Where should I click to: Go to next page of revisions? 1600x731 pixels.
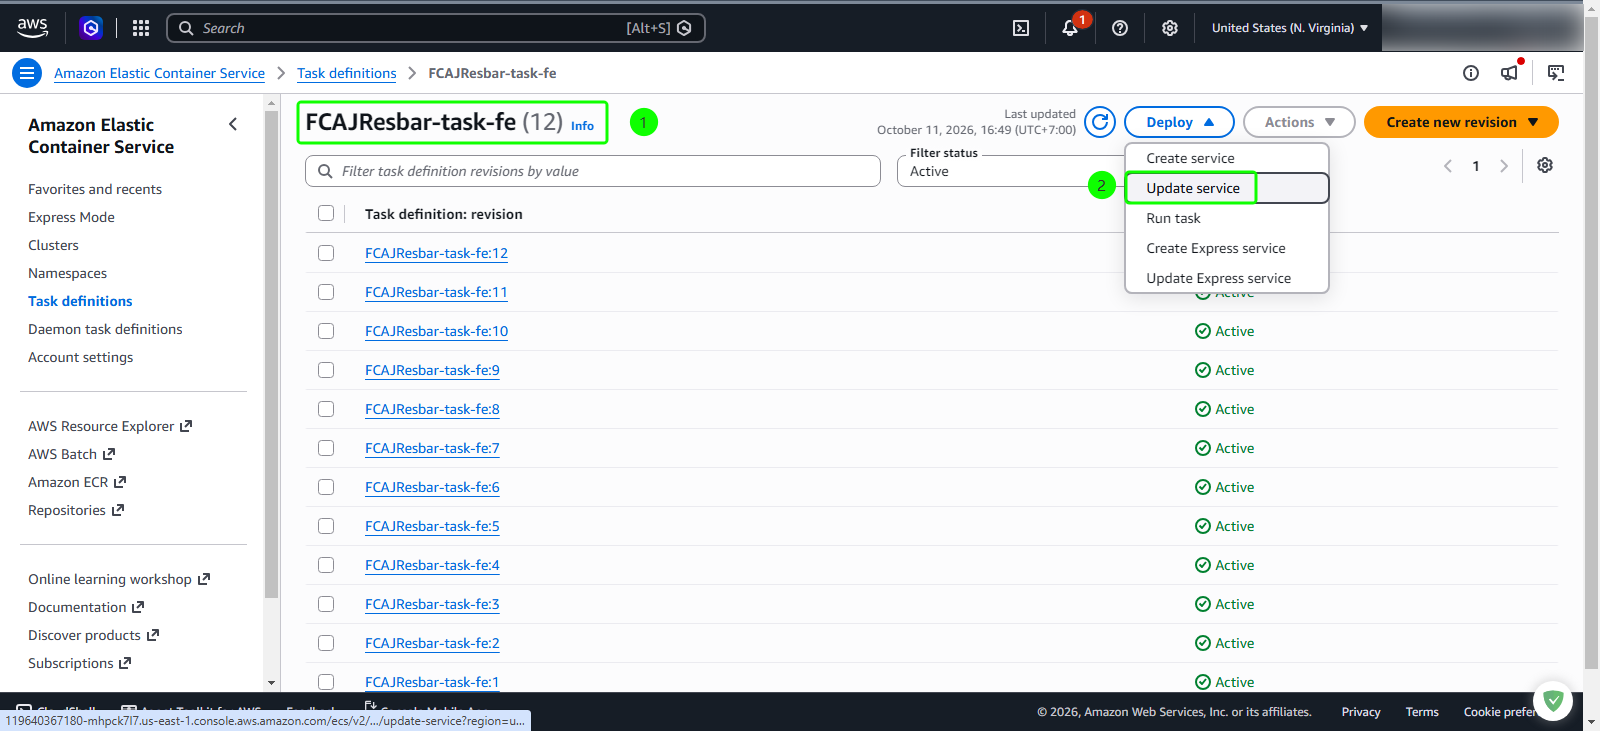click(x=1503, y=166)
